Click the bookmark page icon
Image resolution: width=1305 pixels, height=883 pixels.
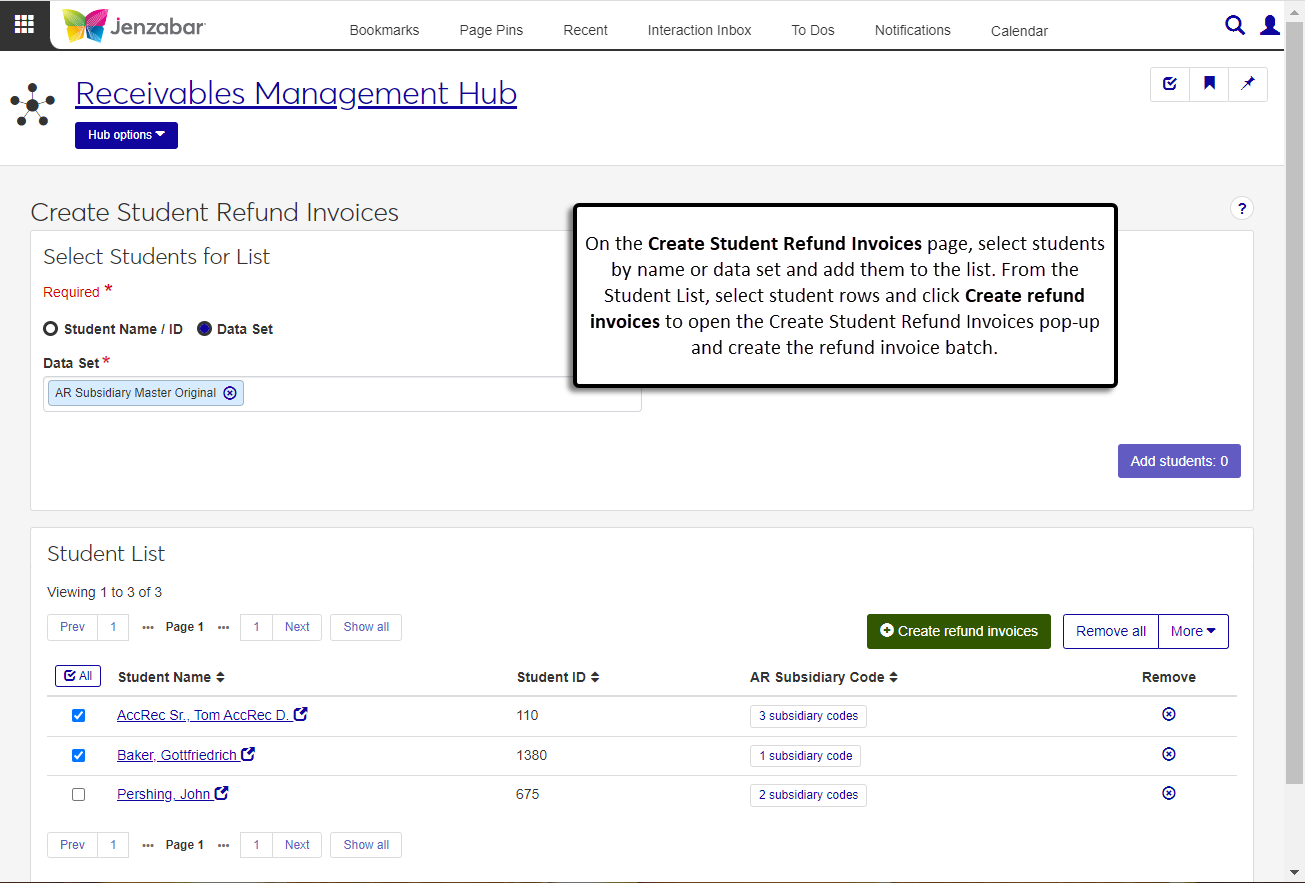1209,84
